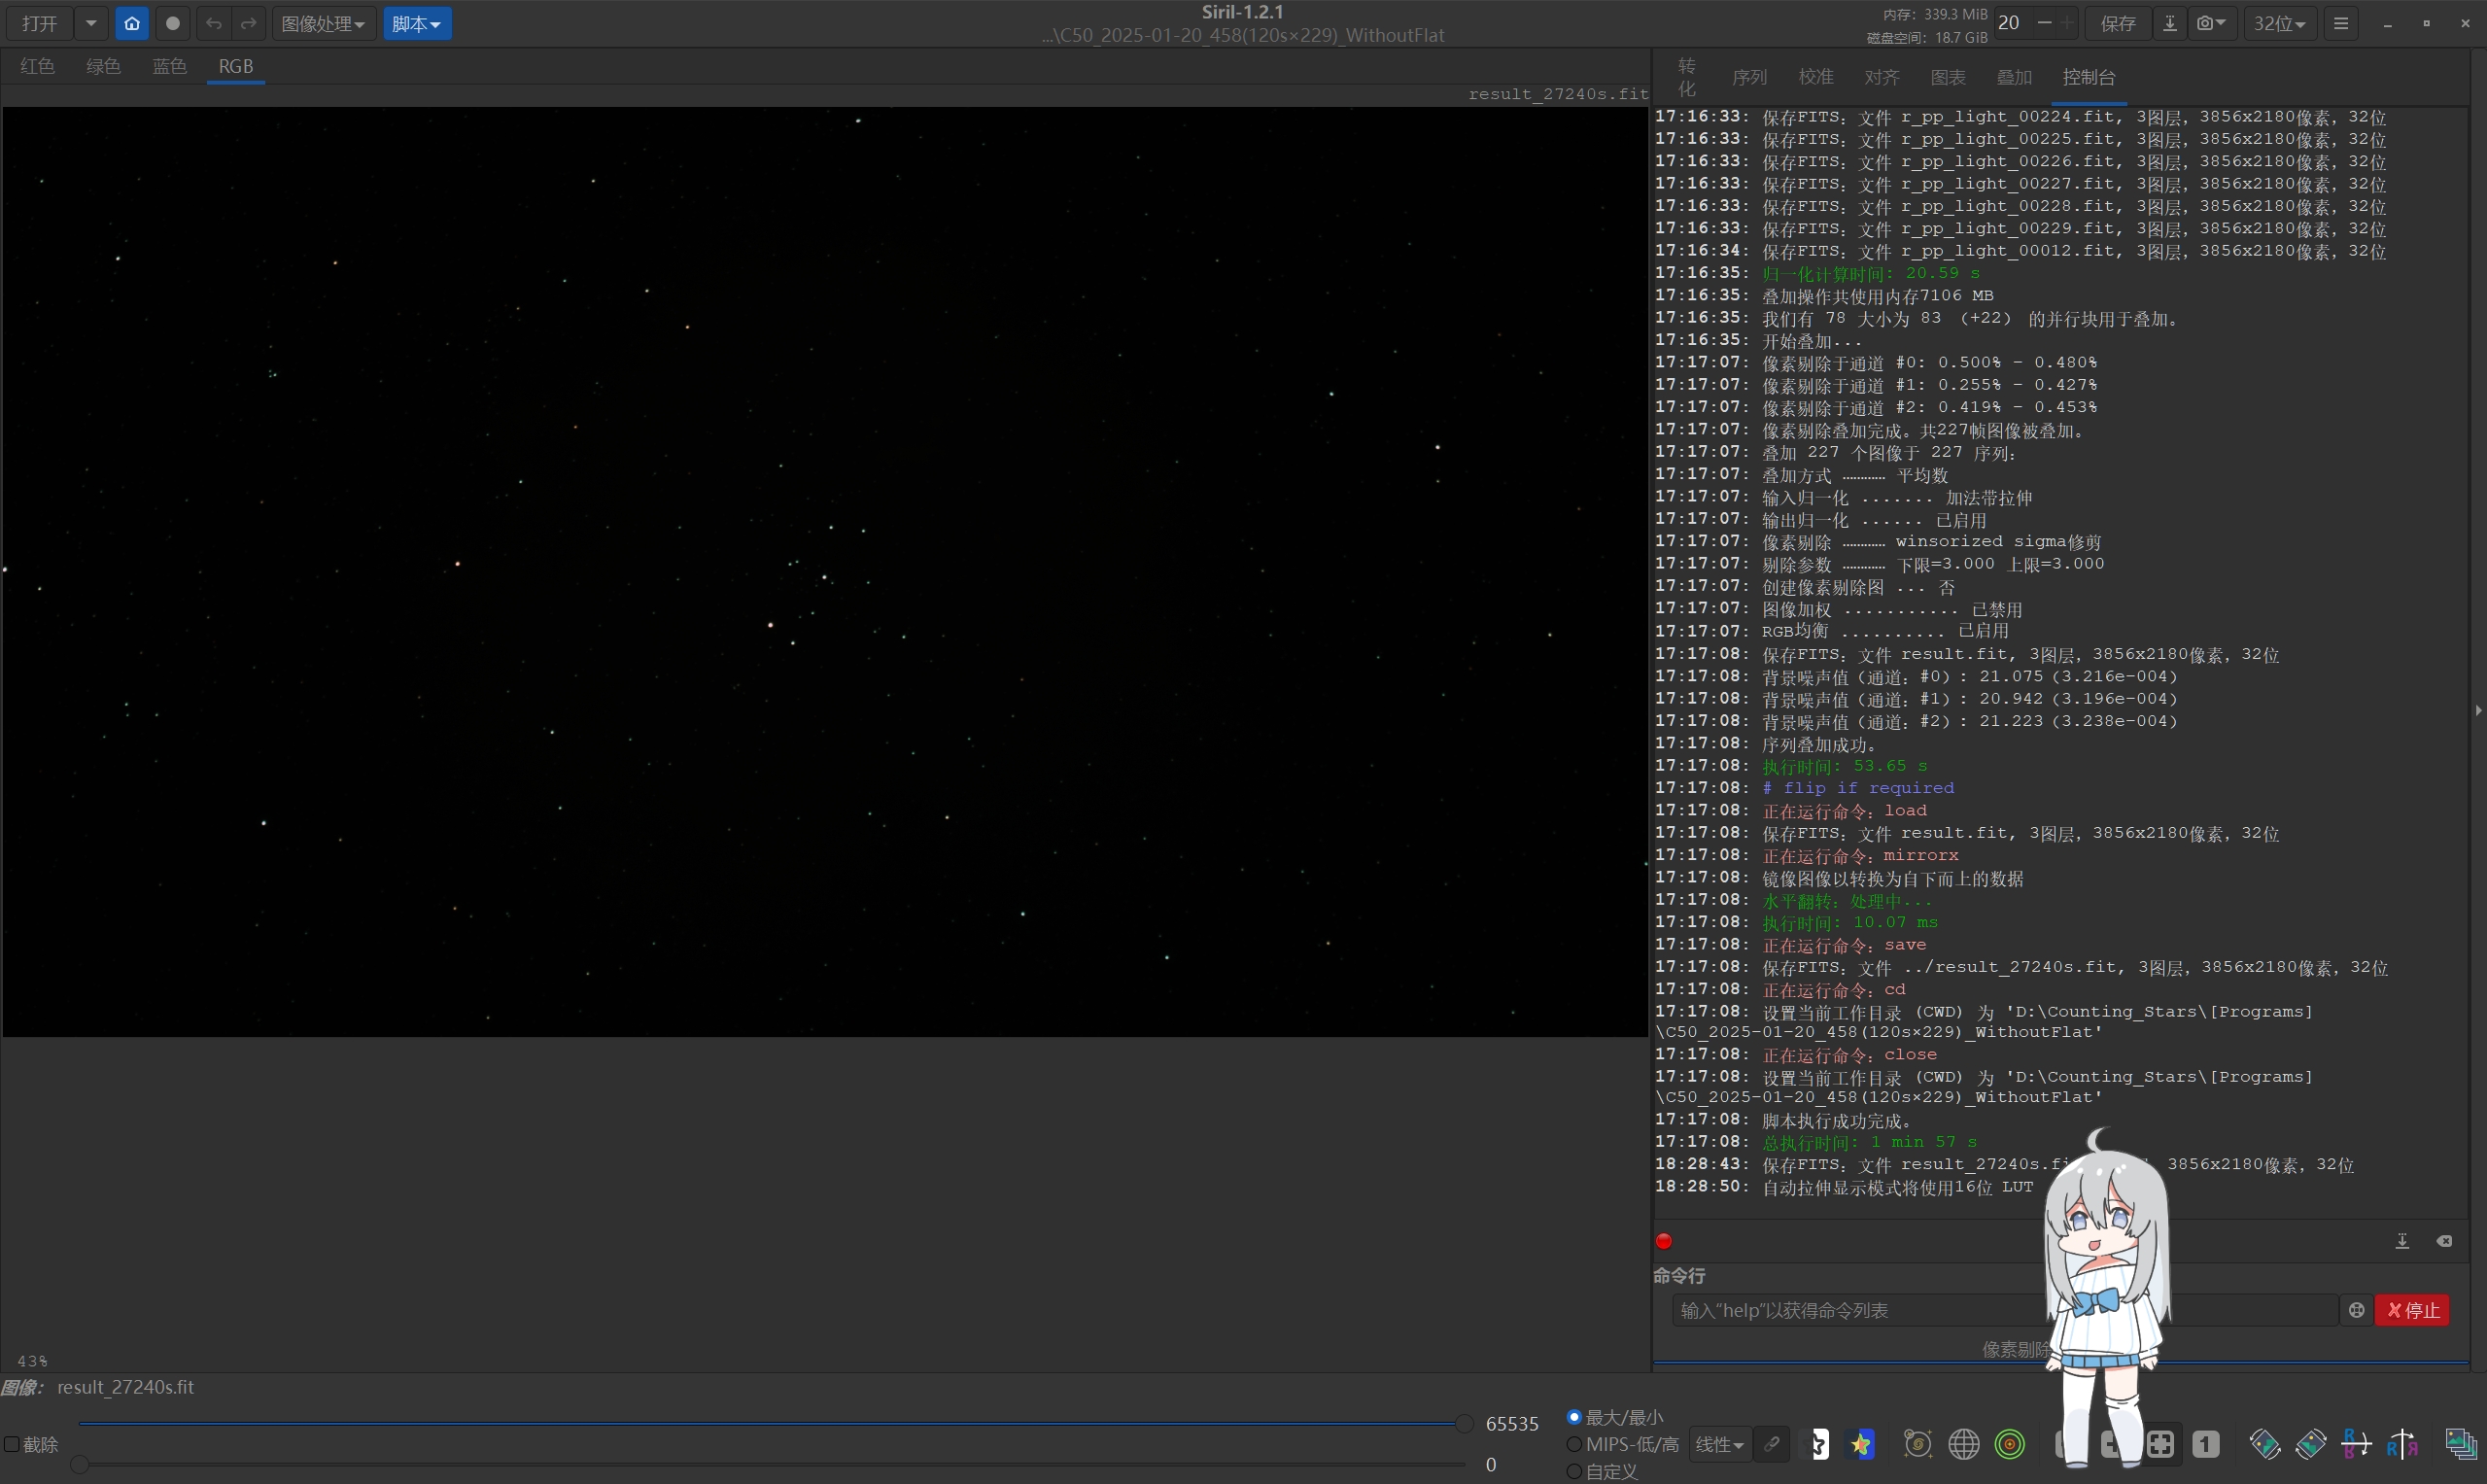Screen dimensions: 2487x1484
Task: Click the green concentric target photometry icon
Action: (2010, 1445)
